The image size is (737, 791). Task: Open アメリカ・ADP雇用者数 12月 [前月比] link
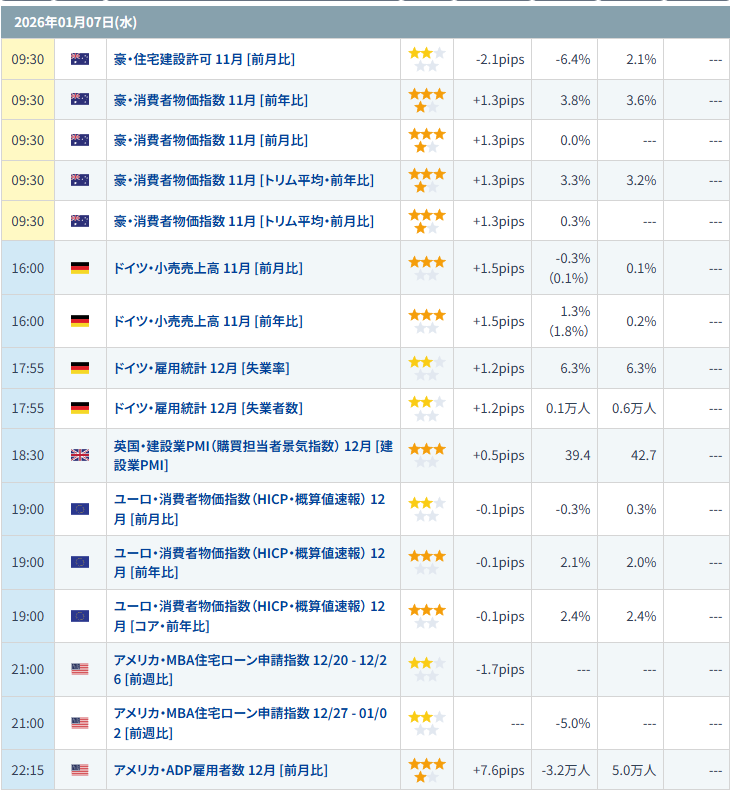tap(220, 770)
